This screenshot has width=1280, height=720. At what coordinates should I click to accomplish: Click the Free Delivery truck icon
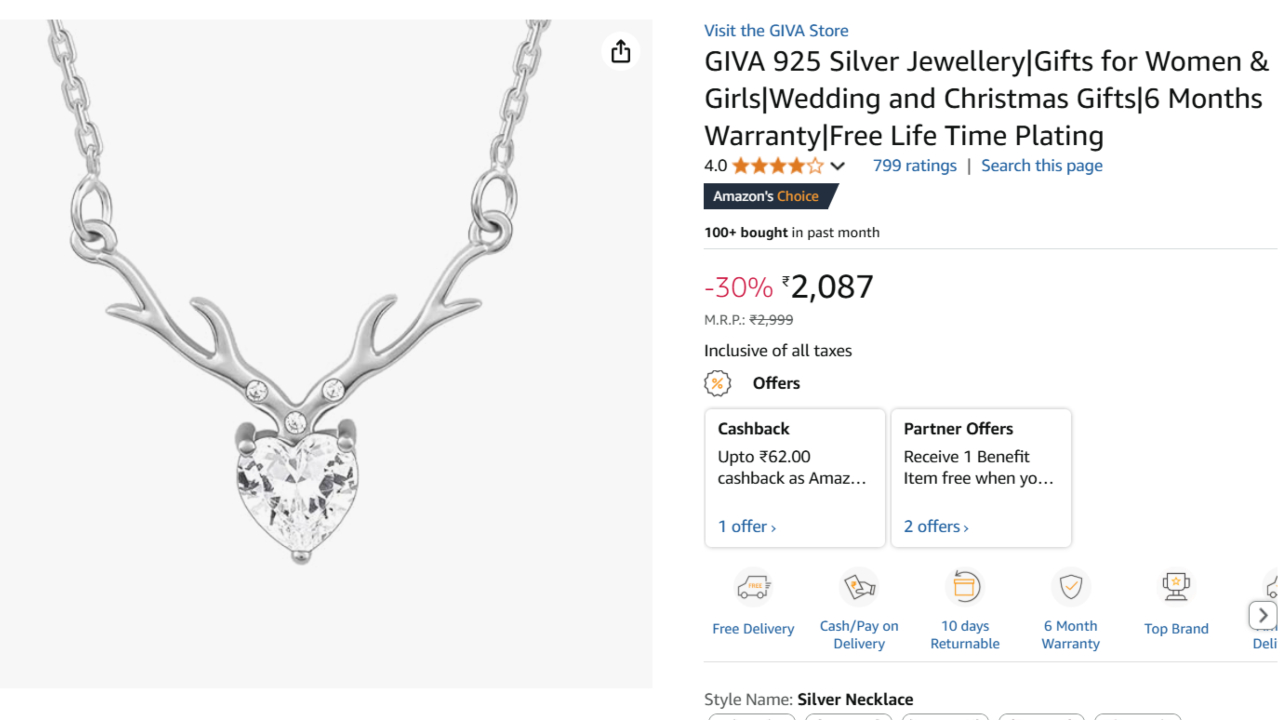click(x=753, y=587)
